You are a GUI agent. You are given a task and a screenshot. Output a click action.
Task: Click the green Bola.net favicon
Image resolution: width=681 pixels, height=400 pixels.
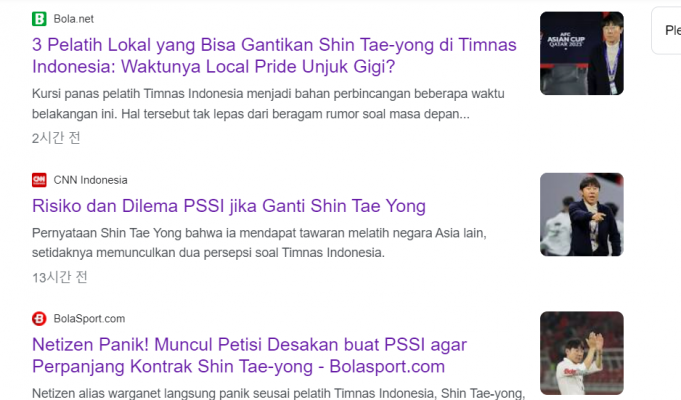click(39, 19)
